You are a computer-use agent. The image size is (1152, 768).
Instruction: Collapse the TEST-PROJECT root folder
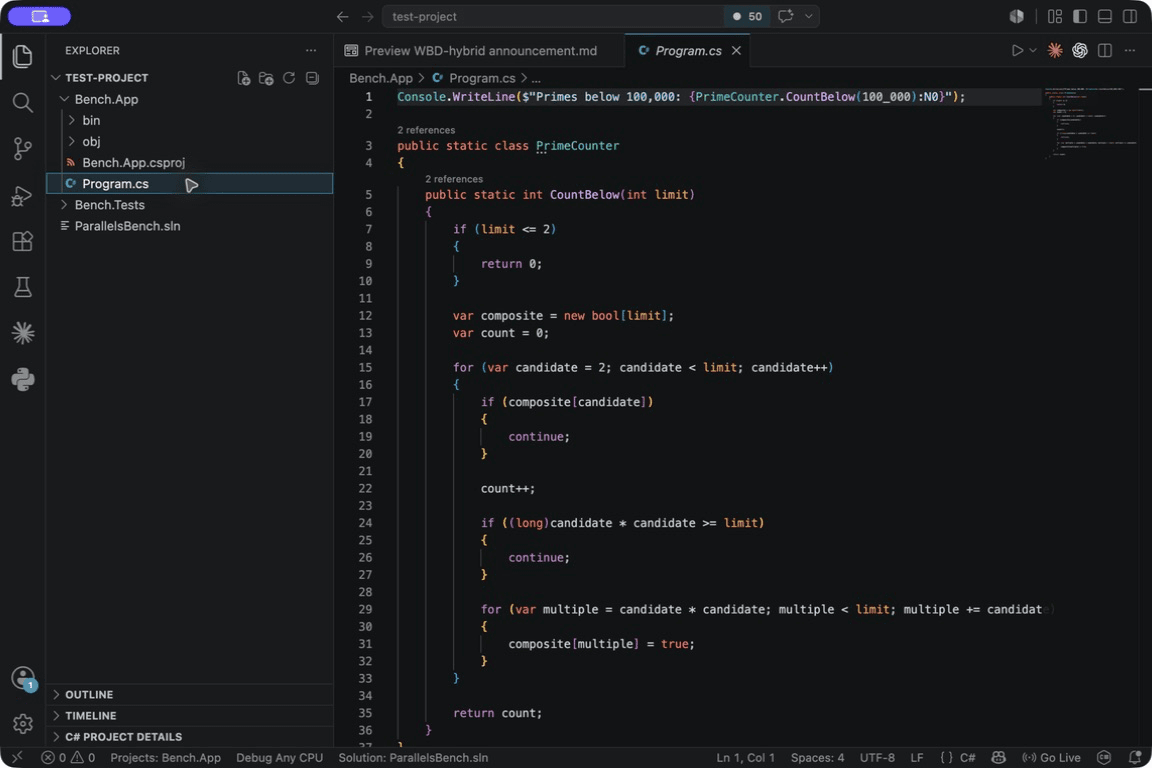point(56,78)
